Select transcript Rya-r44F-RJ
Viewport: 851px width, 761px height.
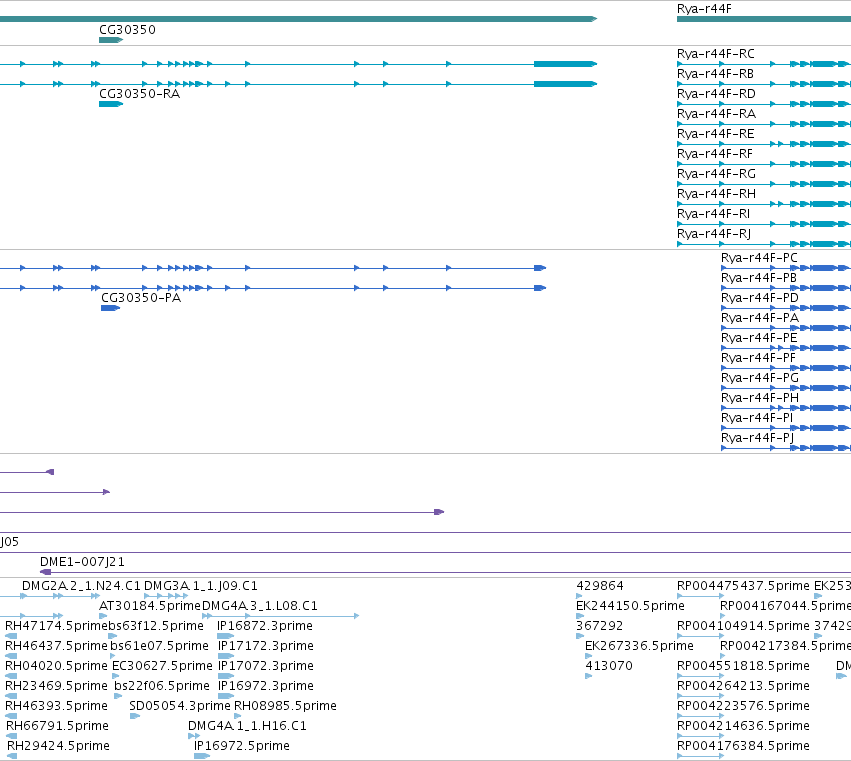714,234
